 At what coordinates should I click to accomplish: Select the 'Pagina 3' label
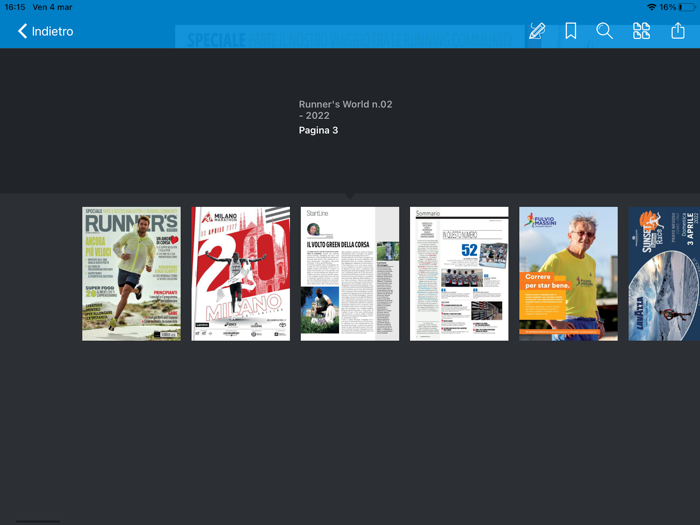click(318, 130)
